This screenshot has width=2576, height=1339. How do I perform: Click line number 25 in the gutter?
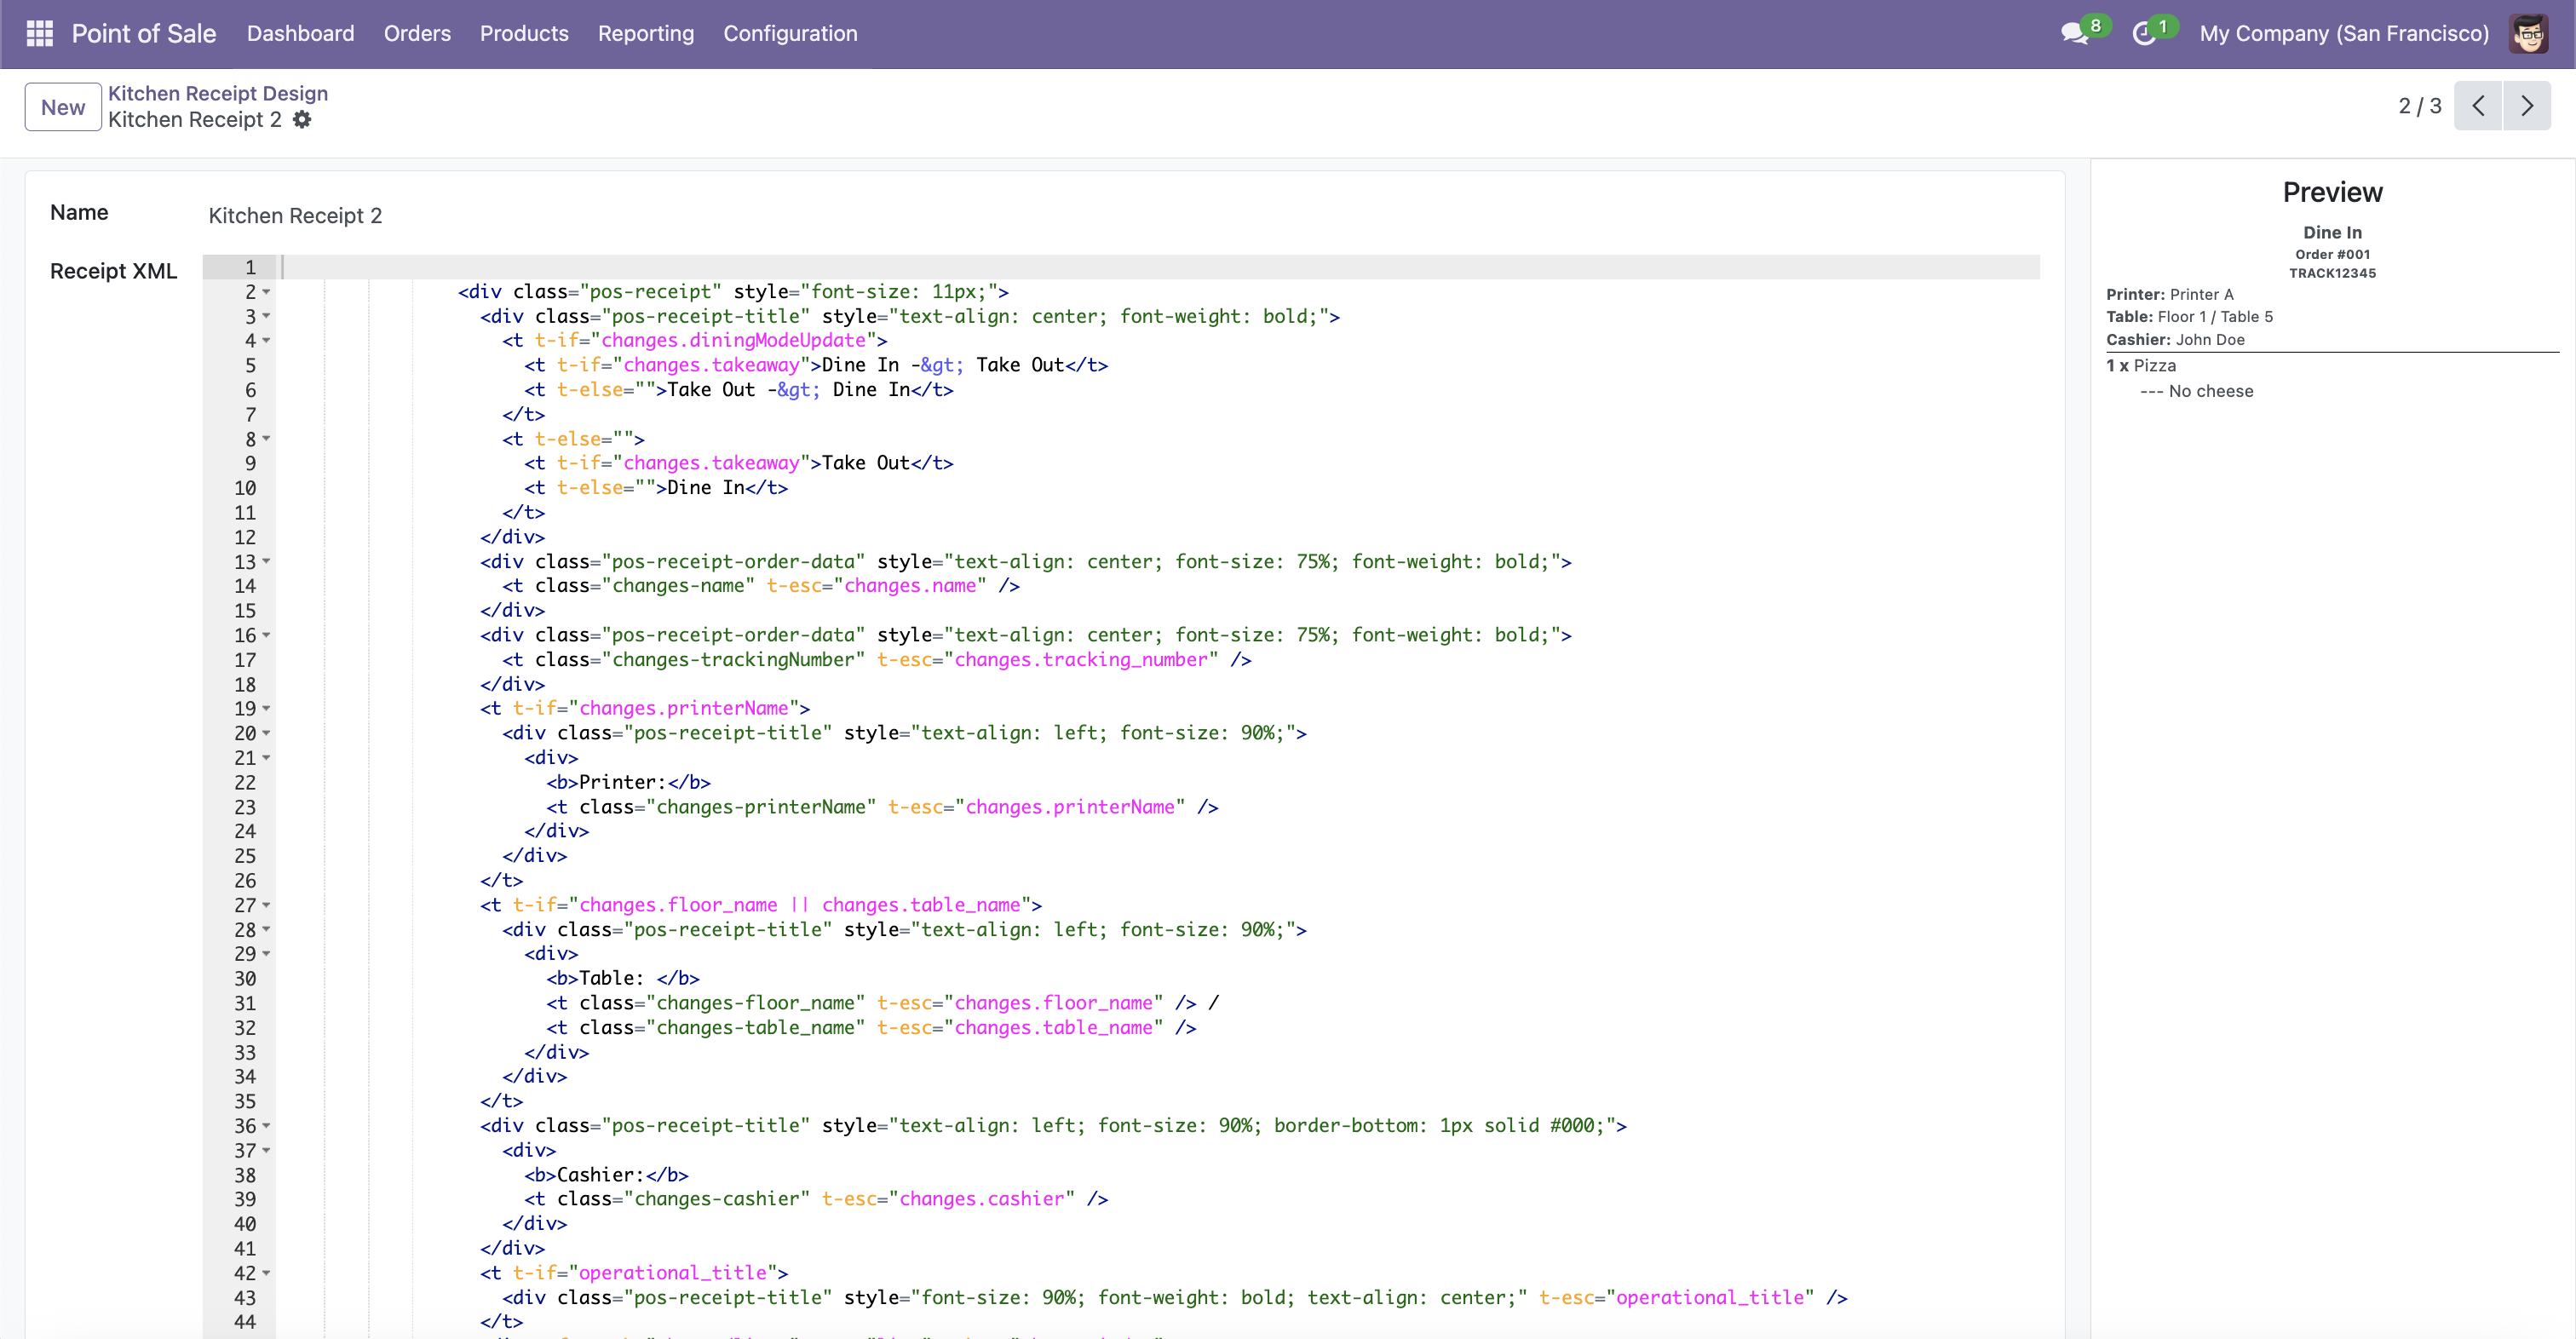point(245,856)
